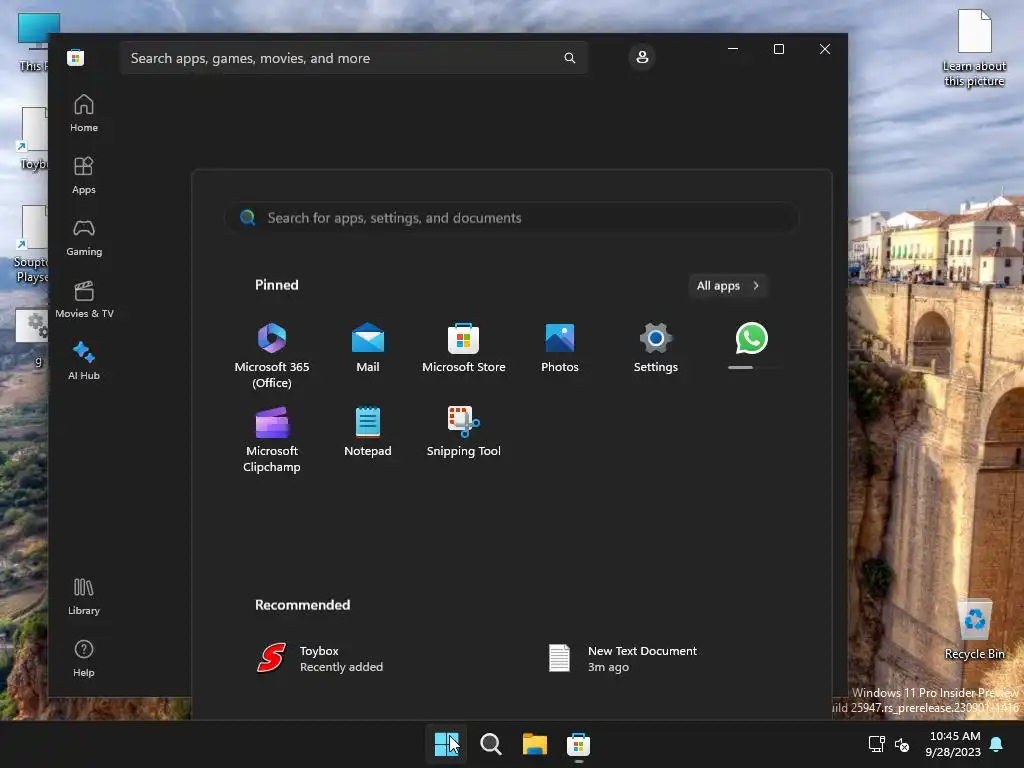Image resolution: width=1024 pixels, height=768 pixels.
Task: Click the muted volume tray icon
Action: tap(902, 744)
